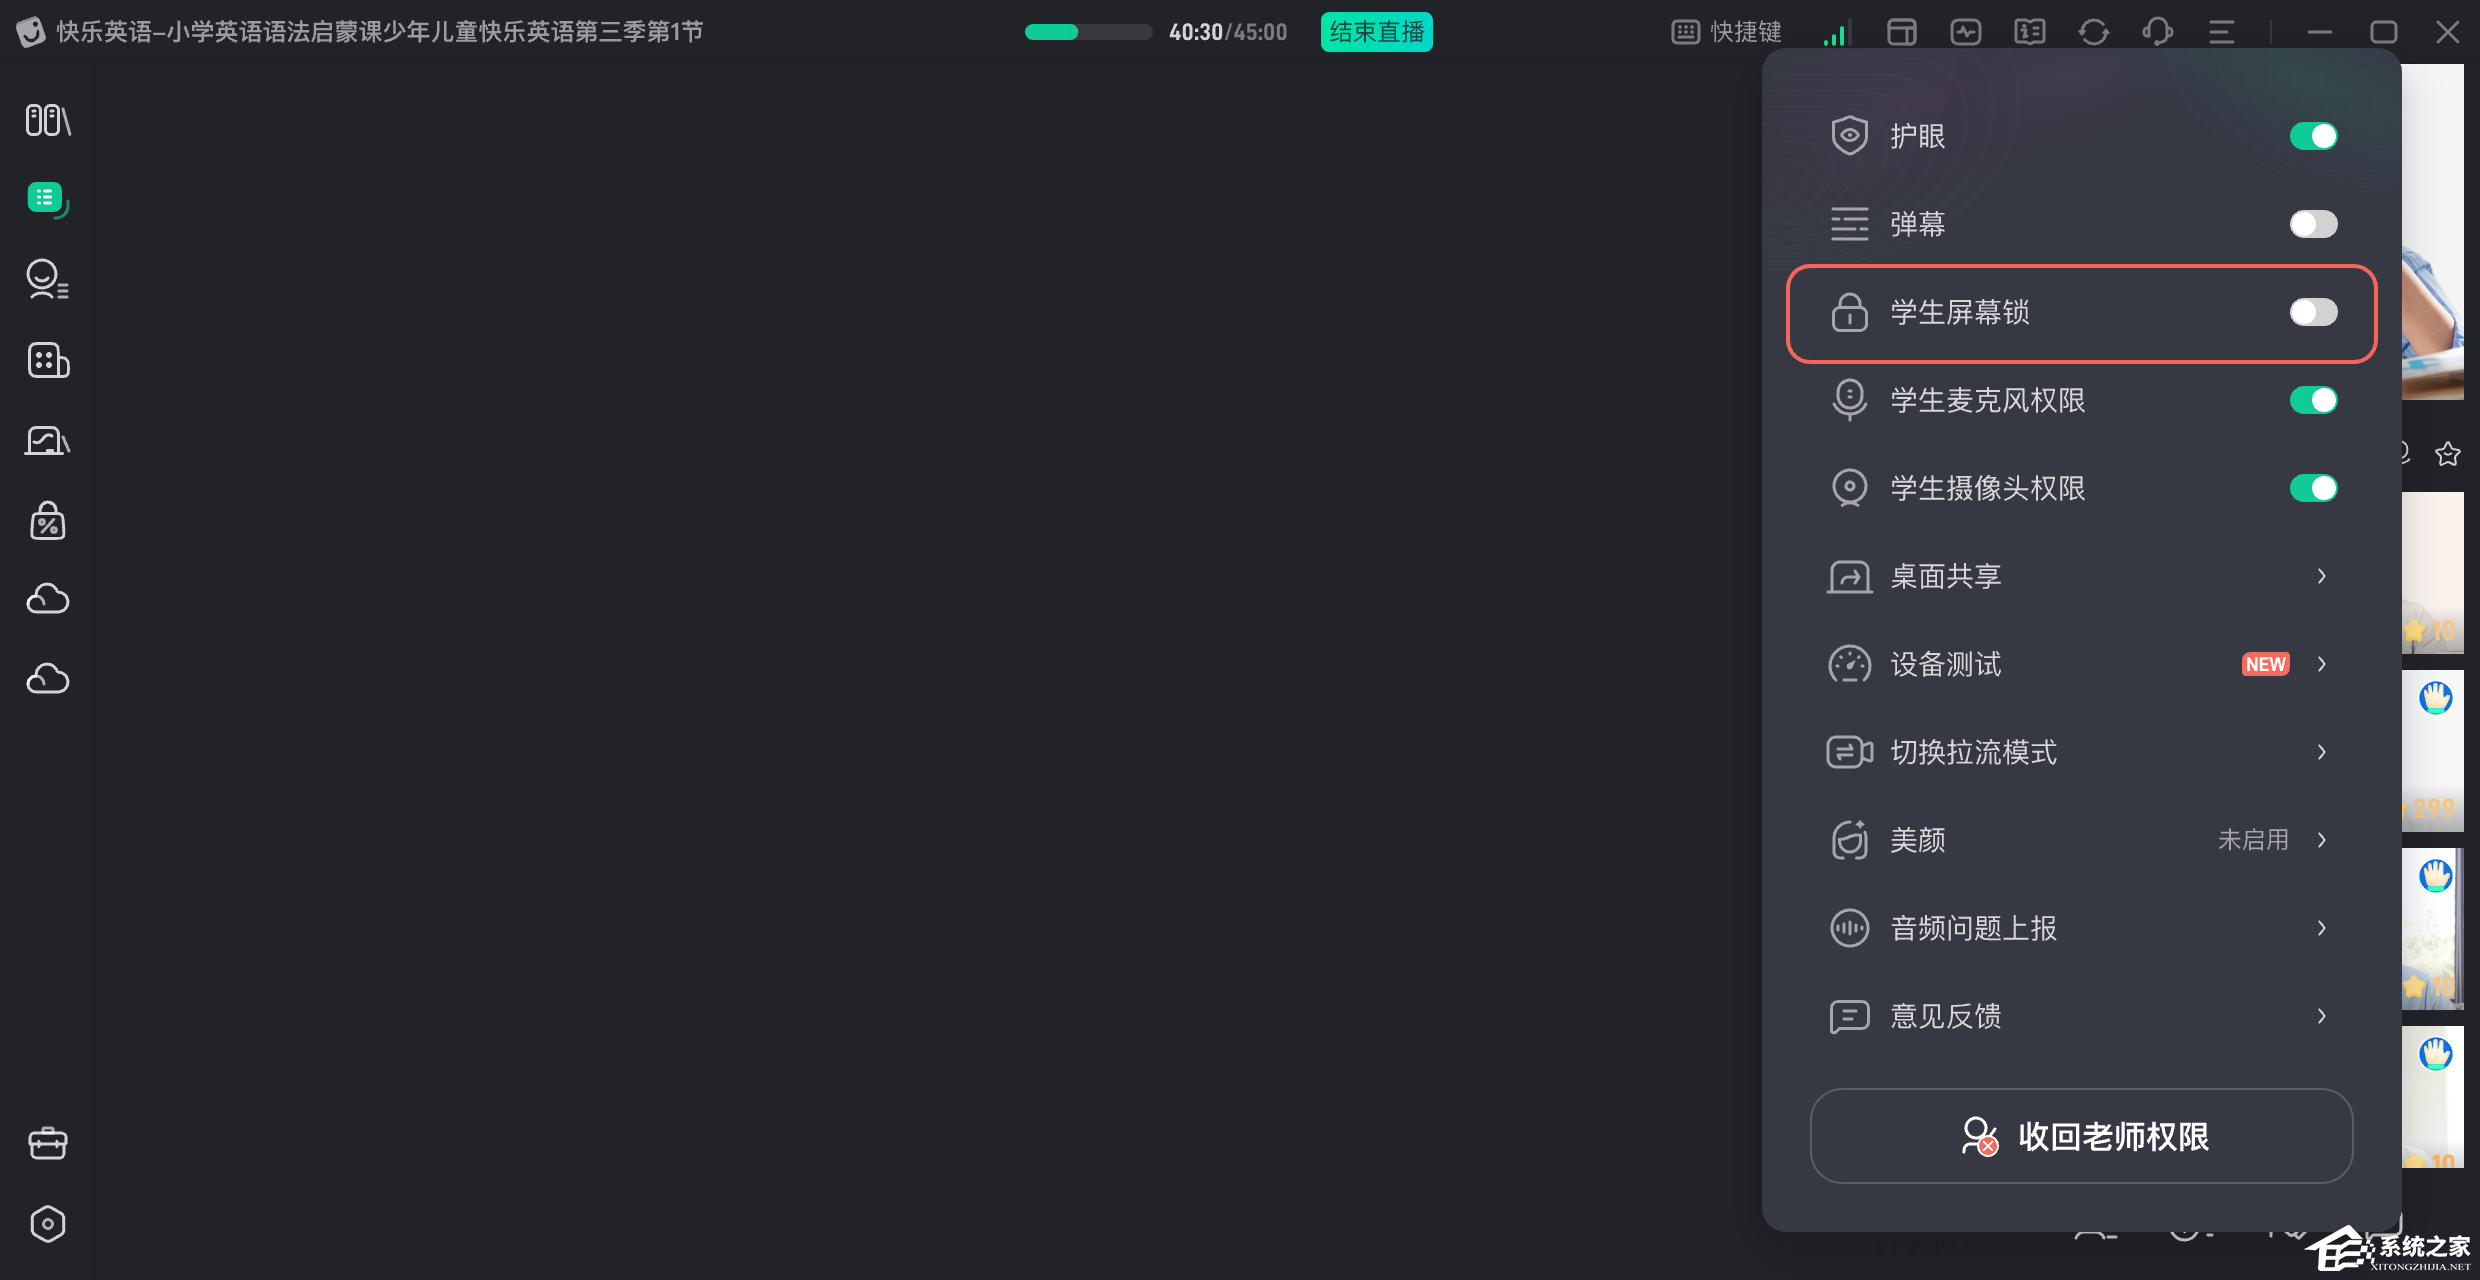Click the webcam icon beside 学生摄像头权限
Image resolution: width=2480 pixels, height=1280 pixels.
[1849, 488]
